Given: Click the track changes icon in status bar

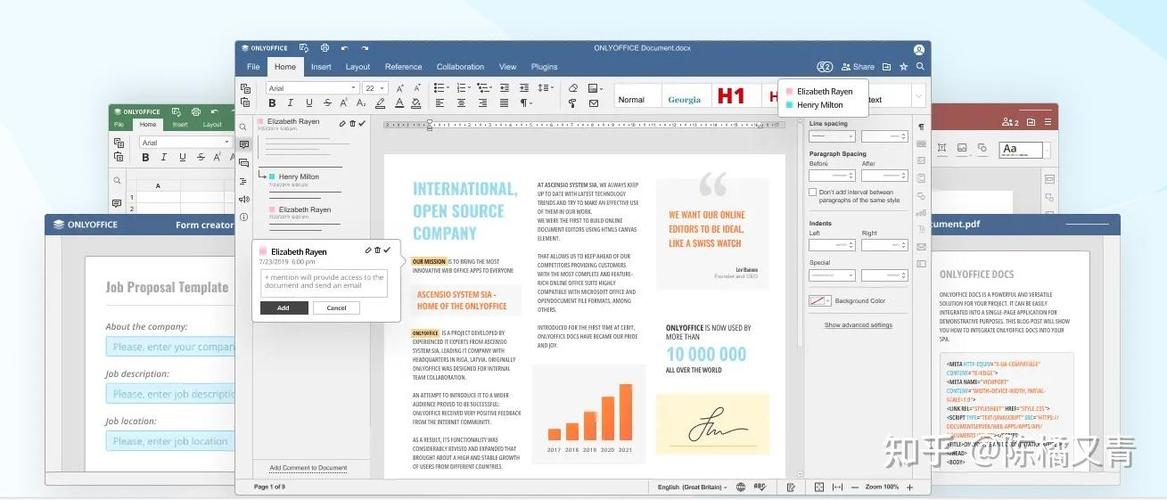Looking at the screenshot, I should click(791, 487).
